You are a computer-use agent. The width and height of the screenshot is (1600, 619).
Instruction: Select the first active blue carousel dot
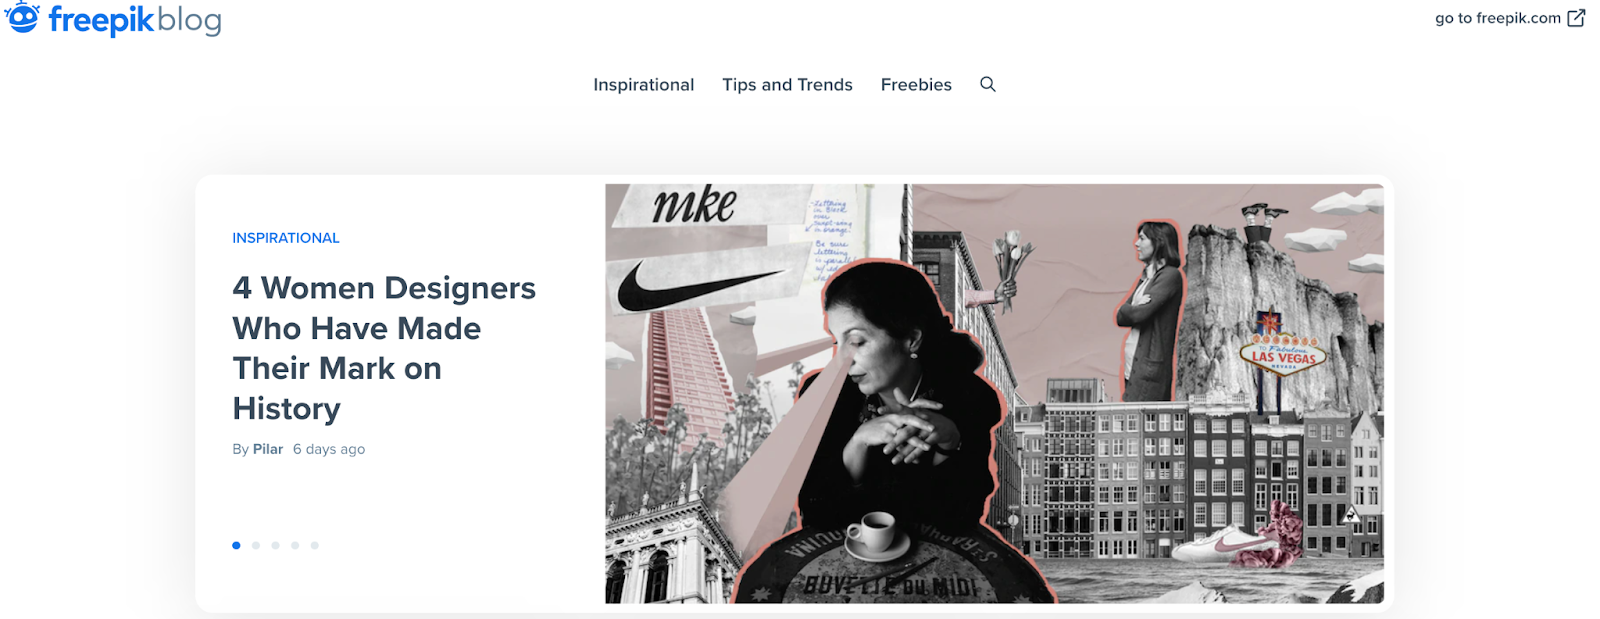pos(236,545)
